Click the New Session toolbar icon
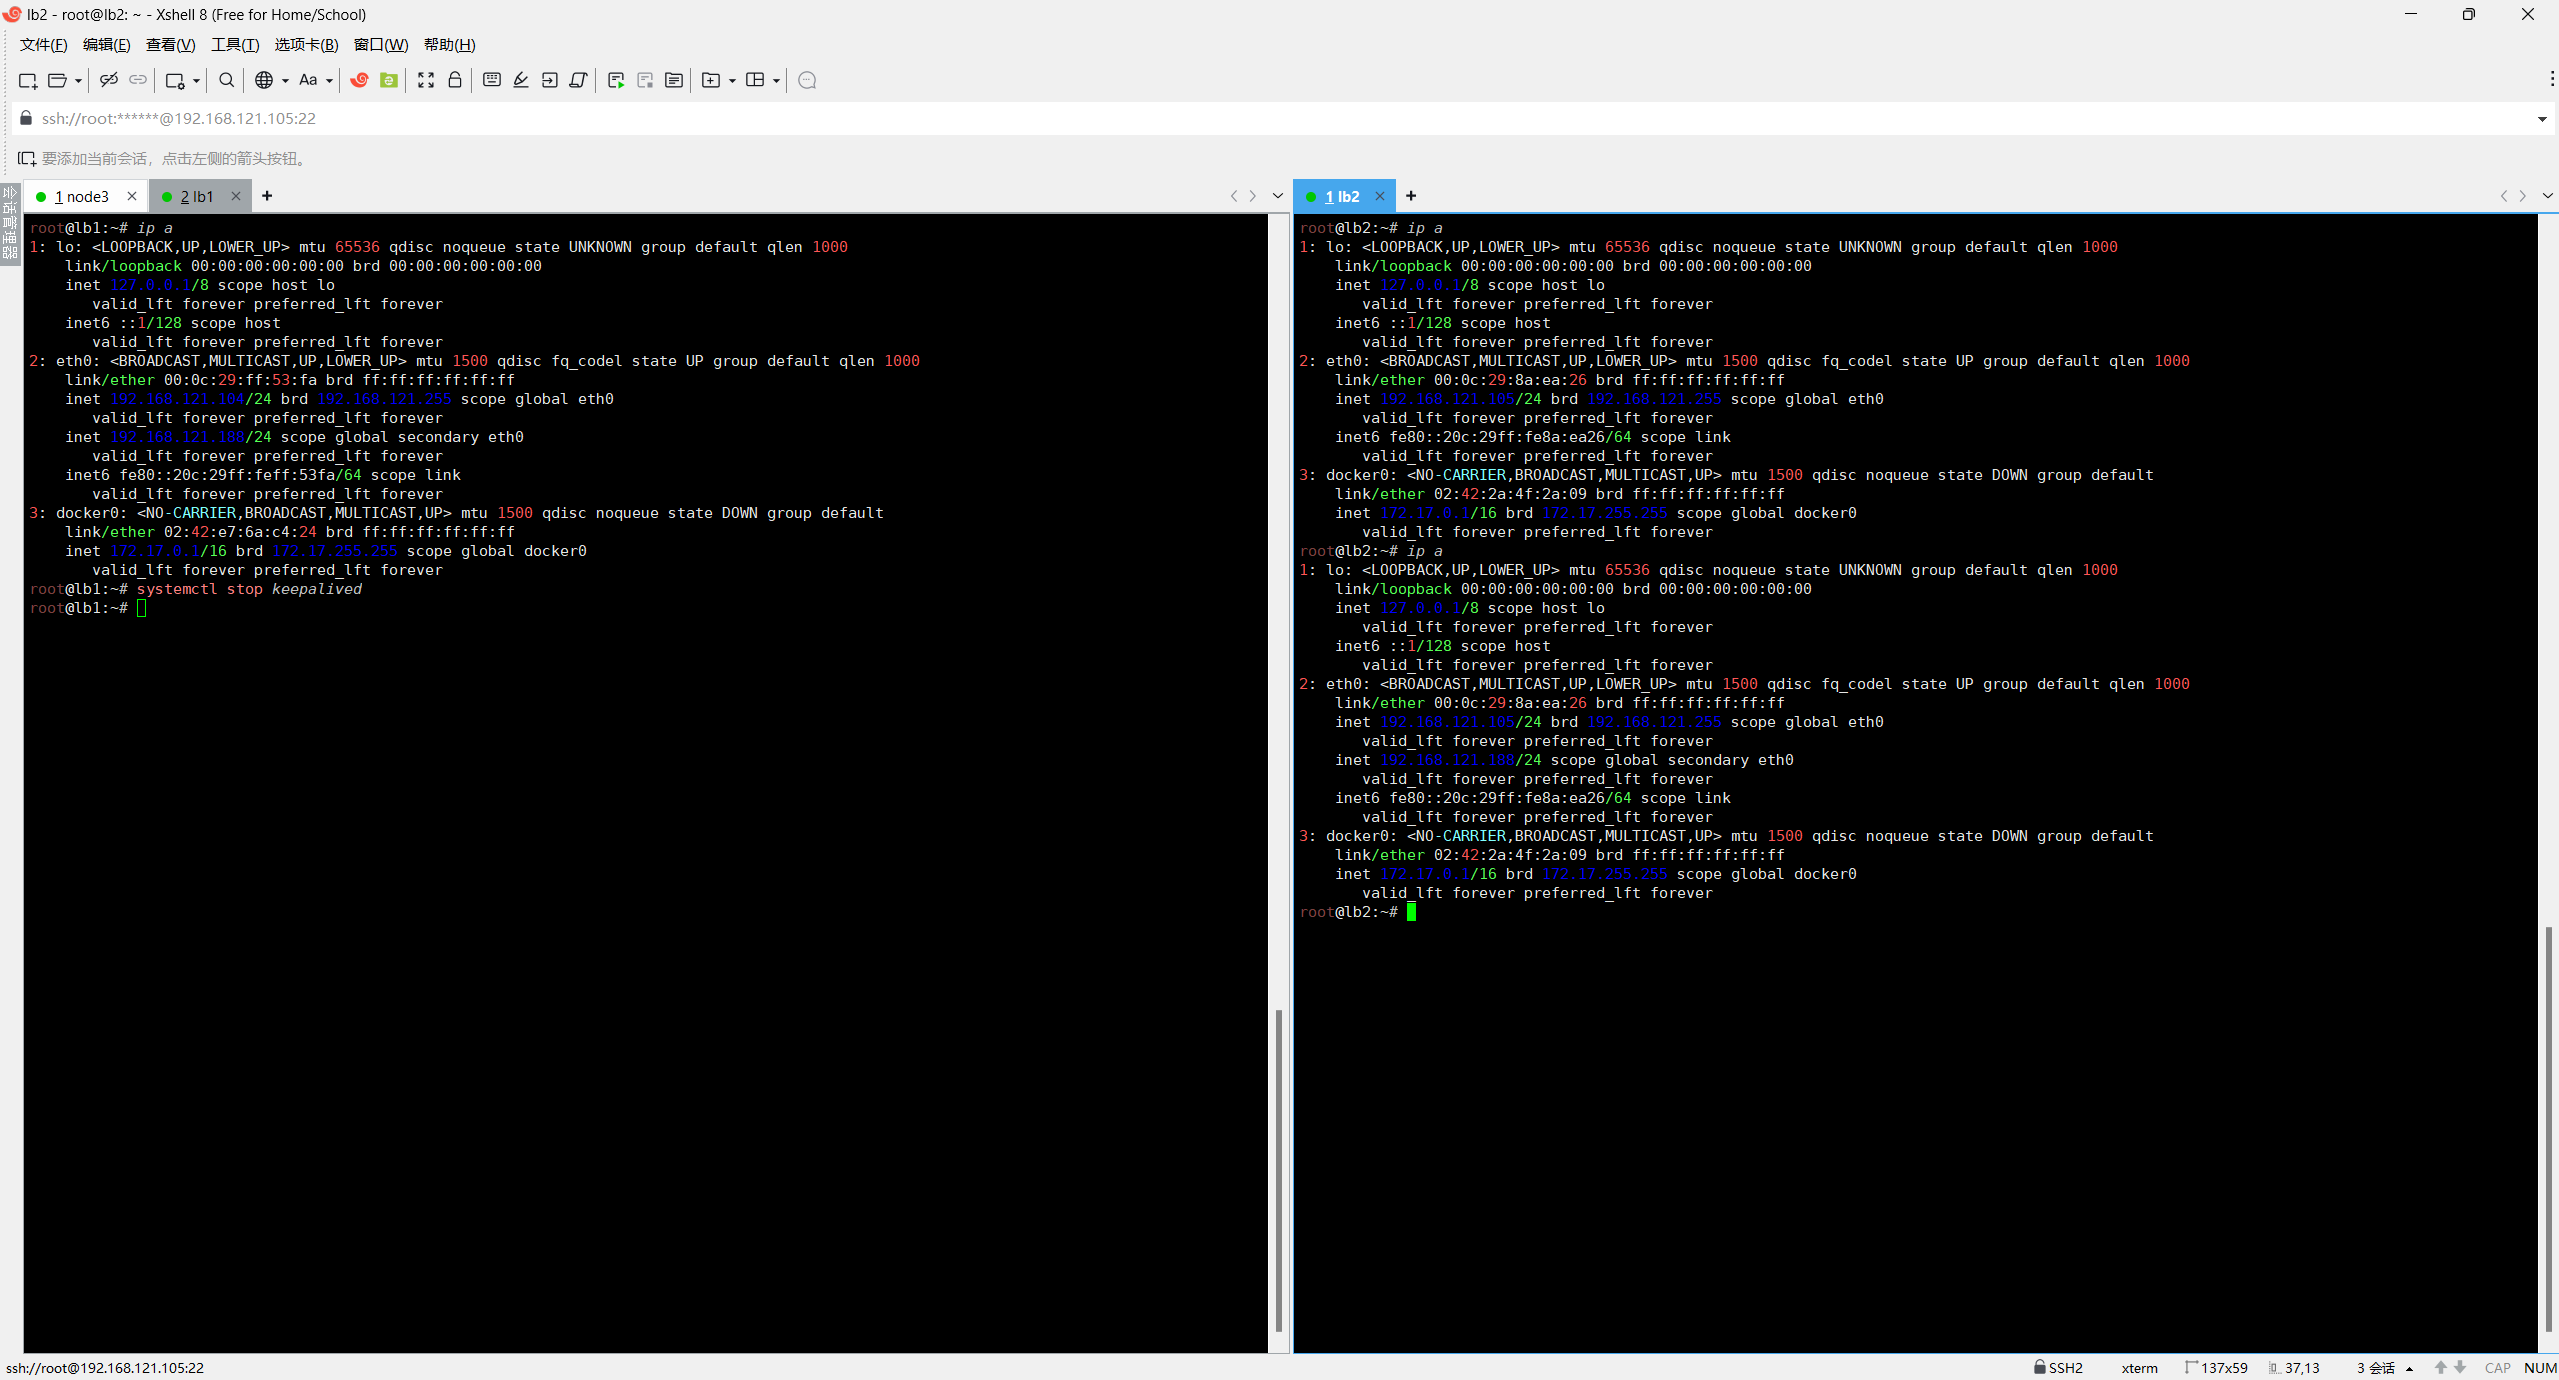The image size is (2559, 1380). [27, 80]
